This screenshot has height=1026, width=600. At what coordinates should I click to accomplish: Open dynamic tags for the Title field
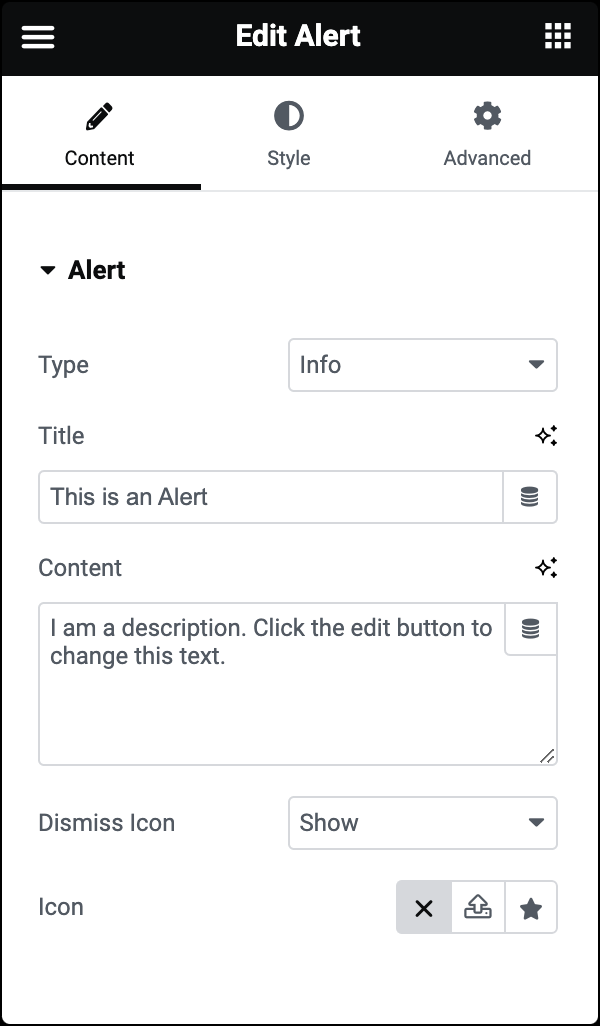click(531, 496)
